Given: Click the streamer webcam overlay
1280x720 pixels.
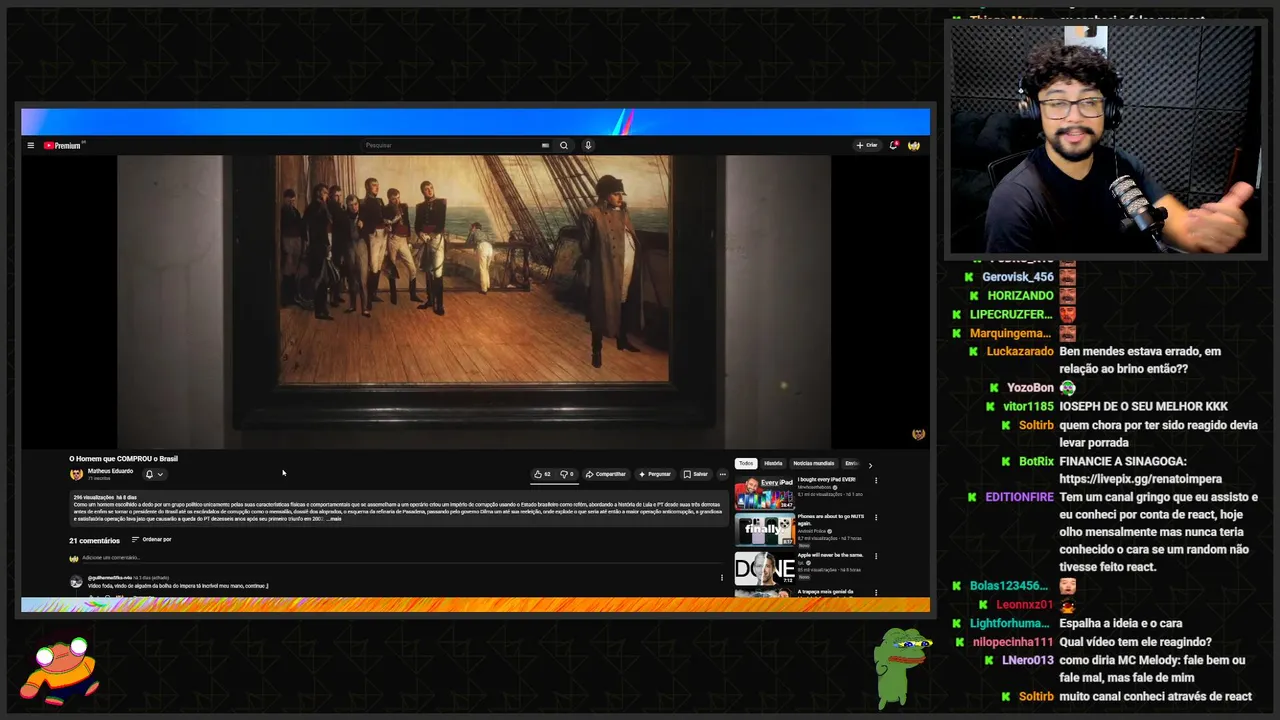Looking at the screenshot, I should coord(1105,140).
